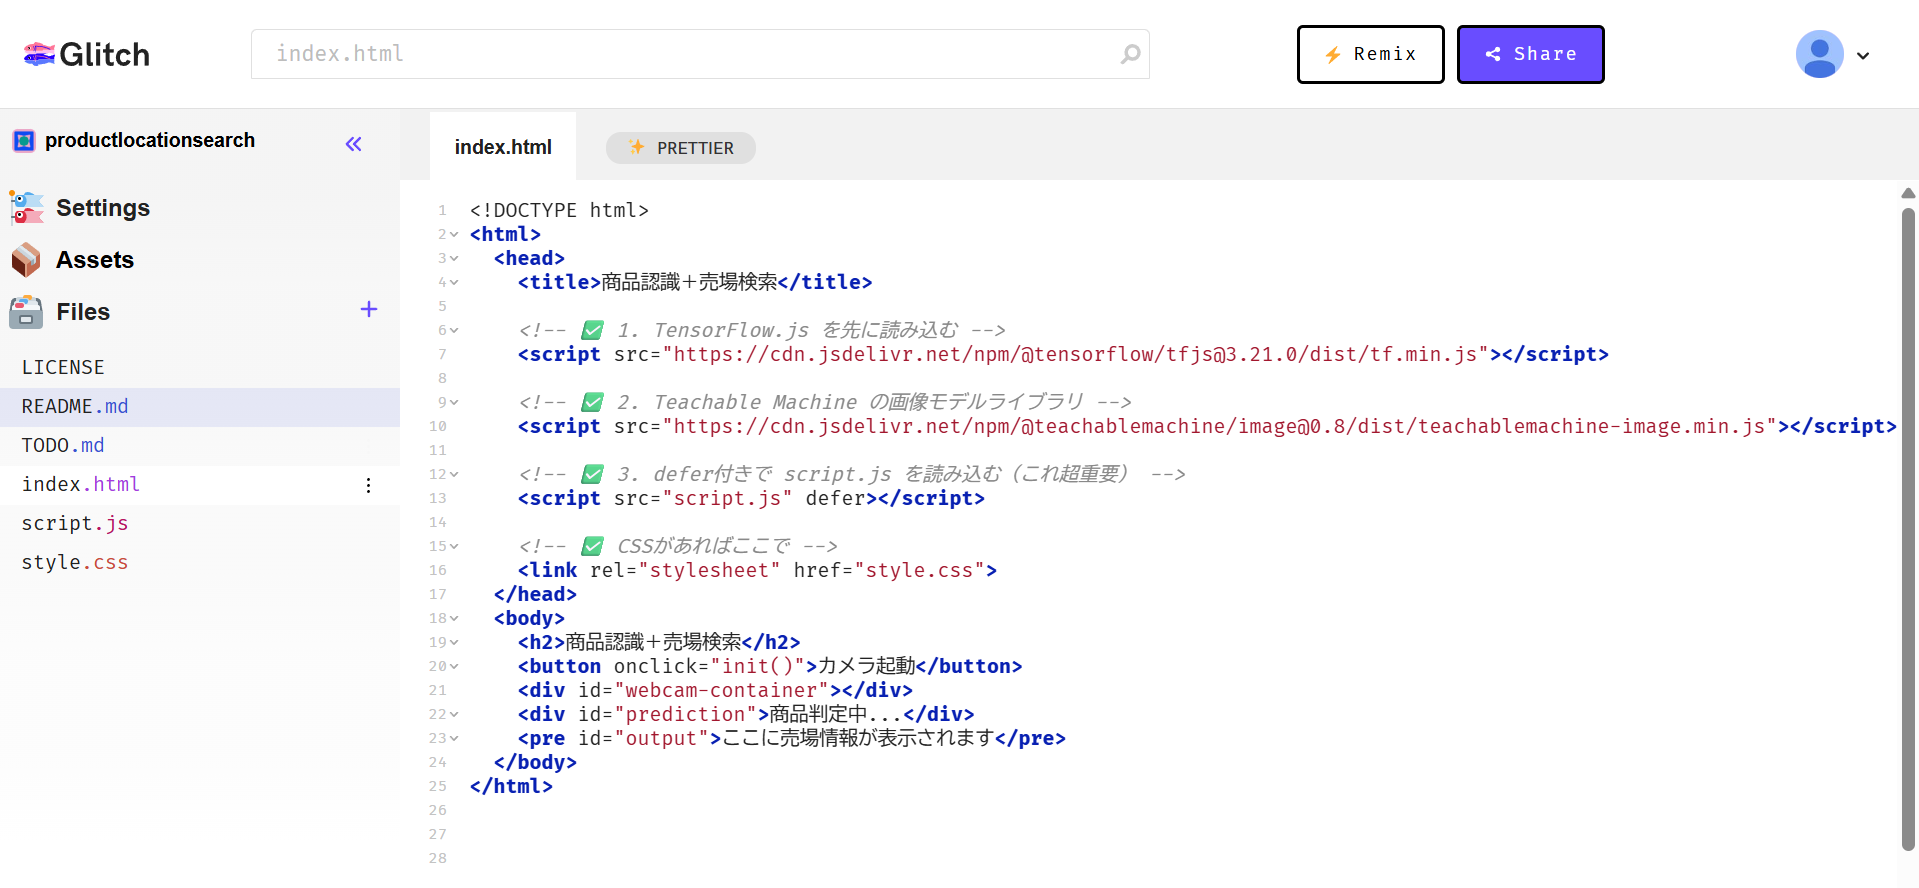Click the teachablemachine script URL on line 10
The width and height of the screenshot is (1919, 888).
pos(1219,427)
